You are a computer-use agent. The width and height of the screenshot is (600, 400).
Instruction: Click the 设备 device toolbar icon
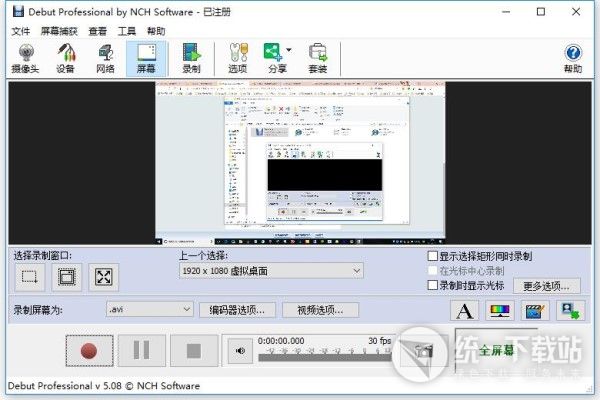pyautogui.click(x=65, y=58)
